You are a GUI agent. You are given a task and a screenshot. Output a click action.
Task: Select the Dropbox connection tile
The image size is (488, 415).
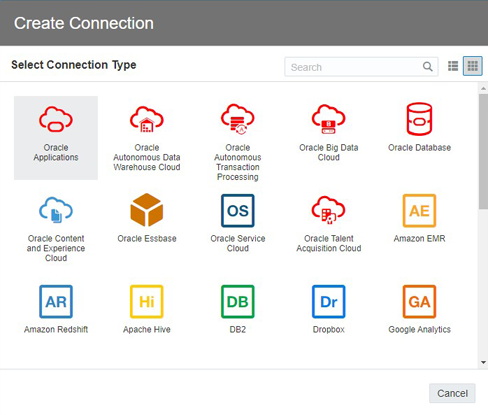click(x=329, y=320)
